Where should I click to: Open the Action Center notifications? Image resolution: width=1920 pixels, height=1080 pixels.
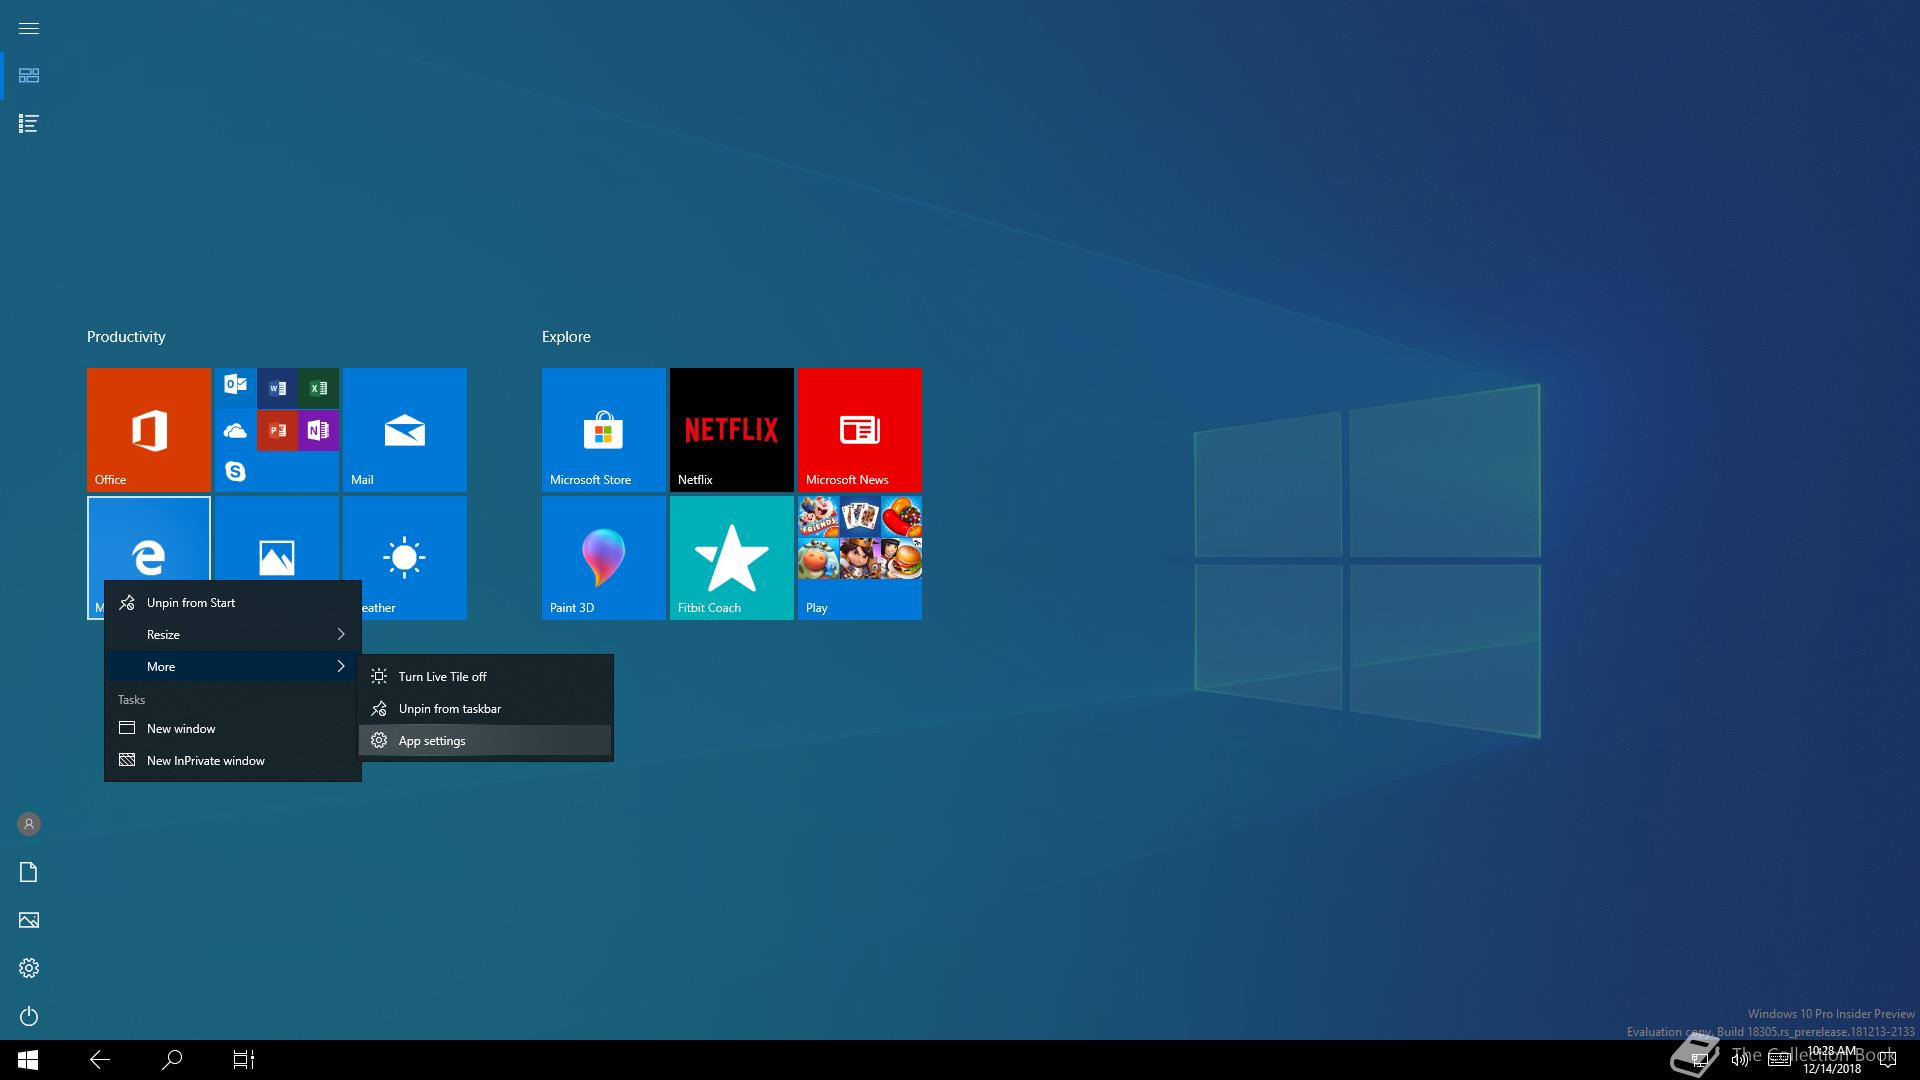coord(1888,1060)
